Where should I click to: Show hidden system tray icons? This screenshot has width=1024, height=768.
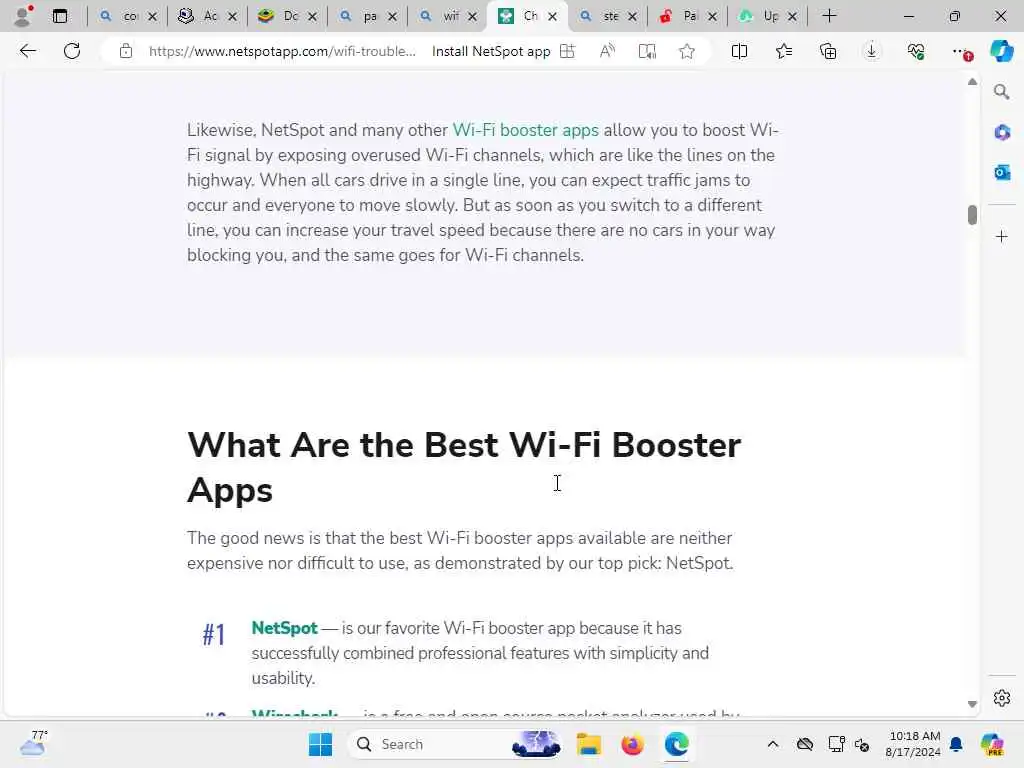coord(773,744)
